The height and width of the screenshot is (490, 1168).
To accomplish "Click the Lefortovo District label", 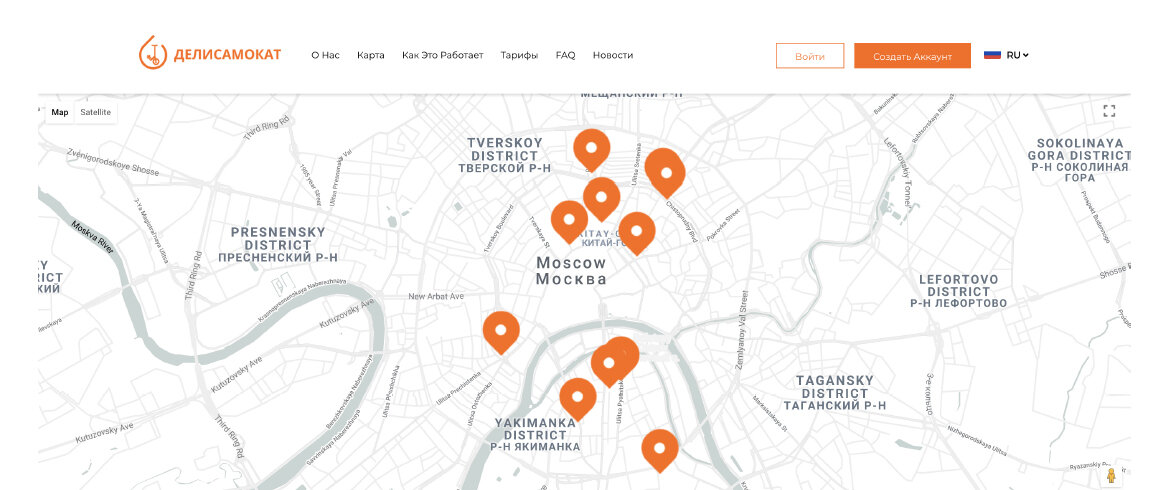I will [x=959, y=291].
